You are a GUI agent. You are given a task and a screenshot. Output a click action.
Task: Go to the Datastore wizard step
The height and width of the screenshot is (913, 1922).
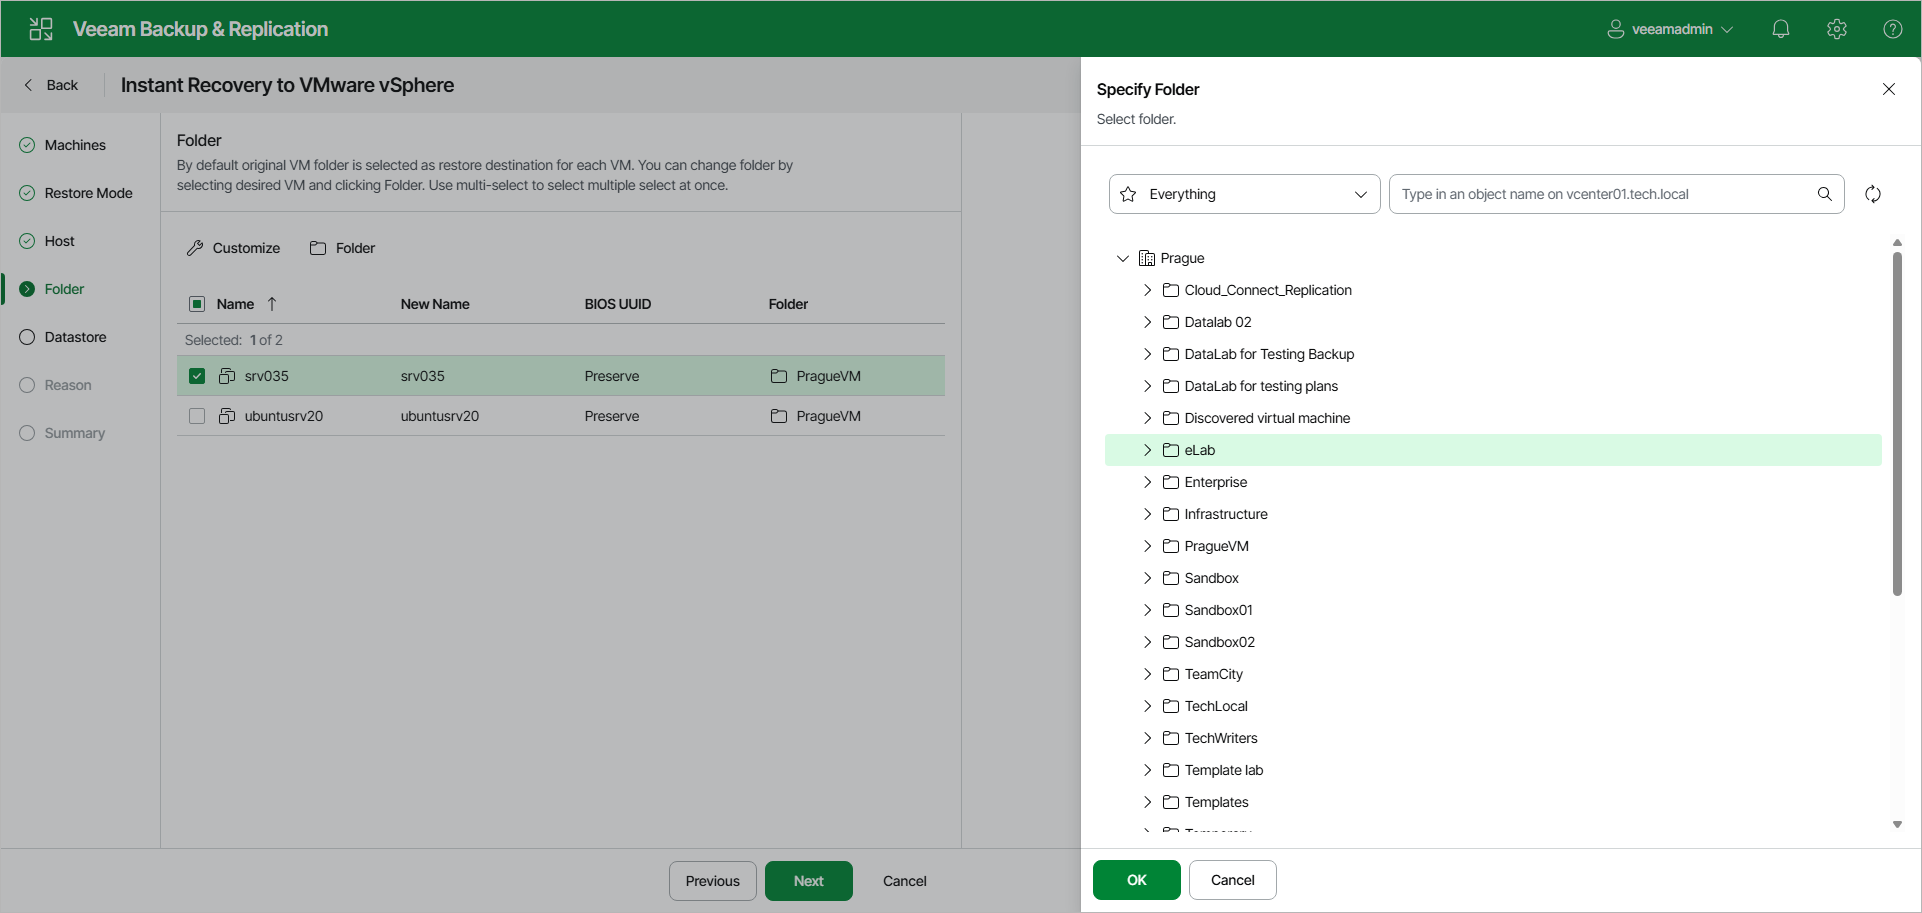(x=75, y=337)
